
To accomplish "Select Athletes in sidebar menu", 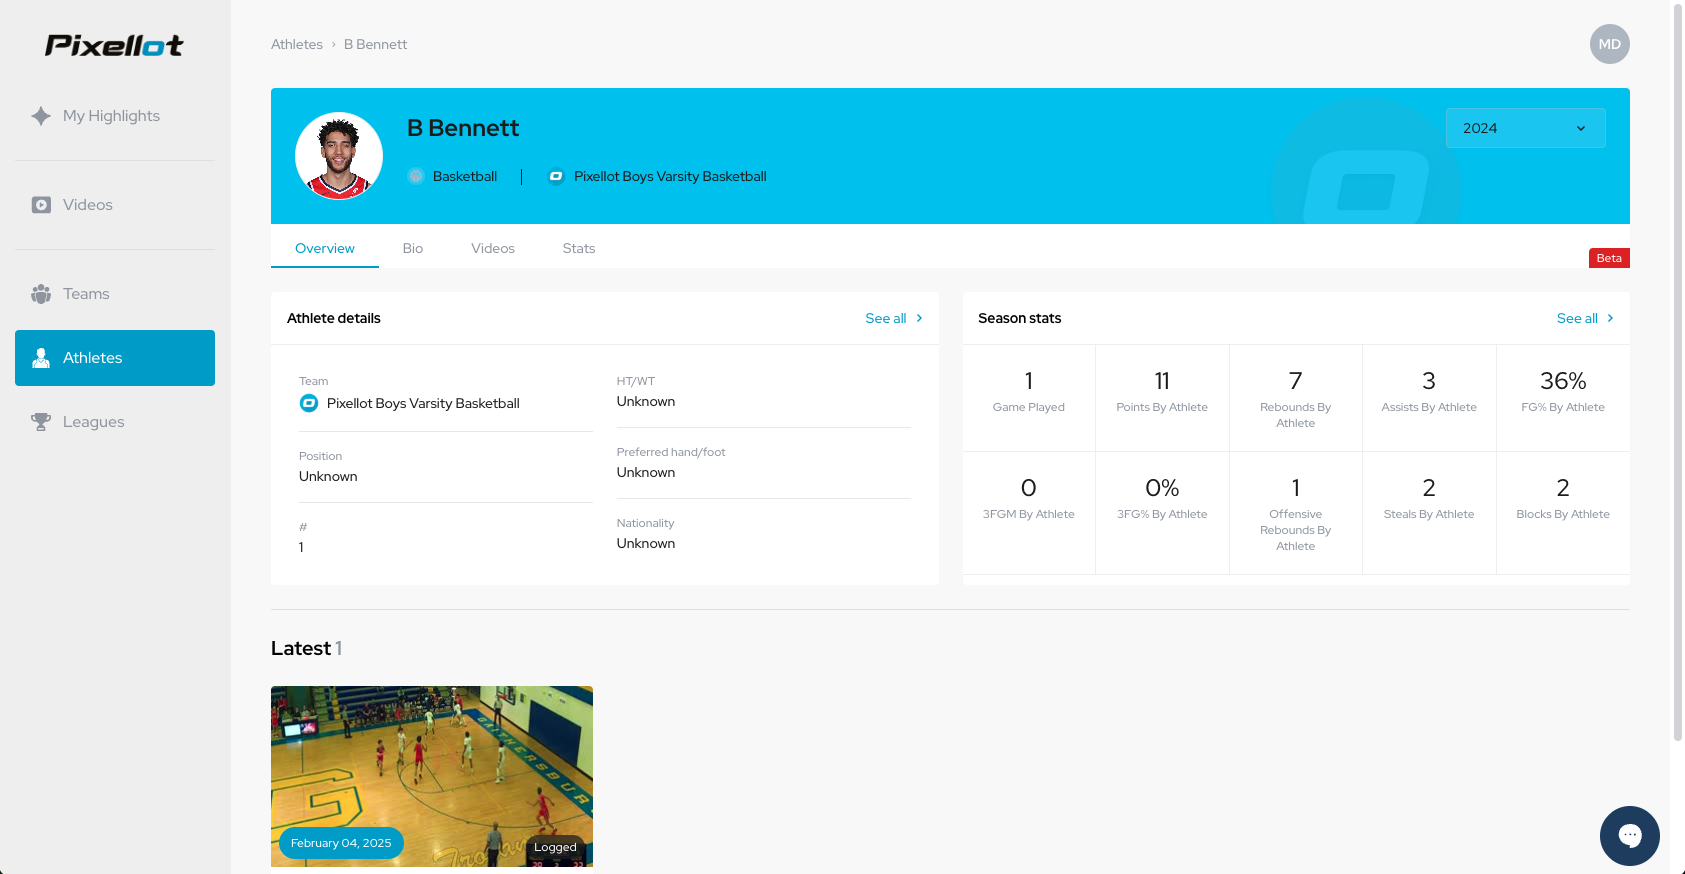I will [x=115, y=358].
